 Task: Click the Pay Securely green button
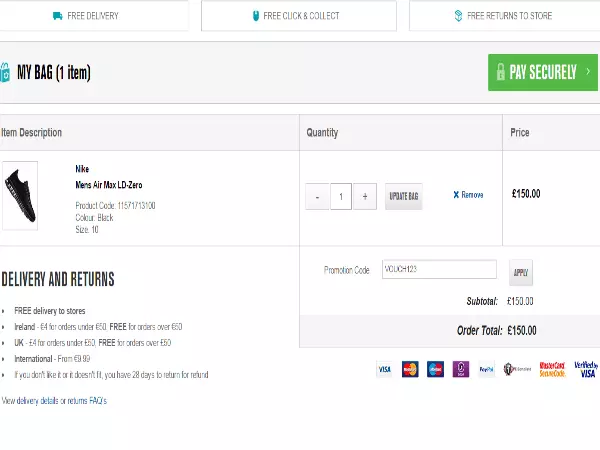[543, 72]
